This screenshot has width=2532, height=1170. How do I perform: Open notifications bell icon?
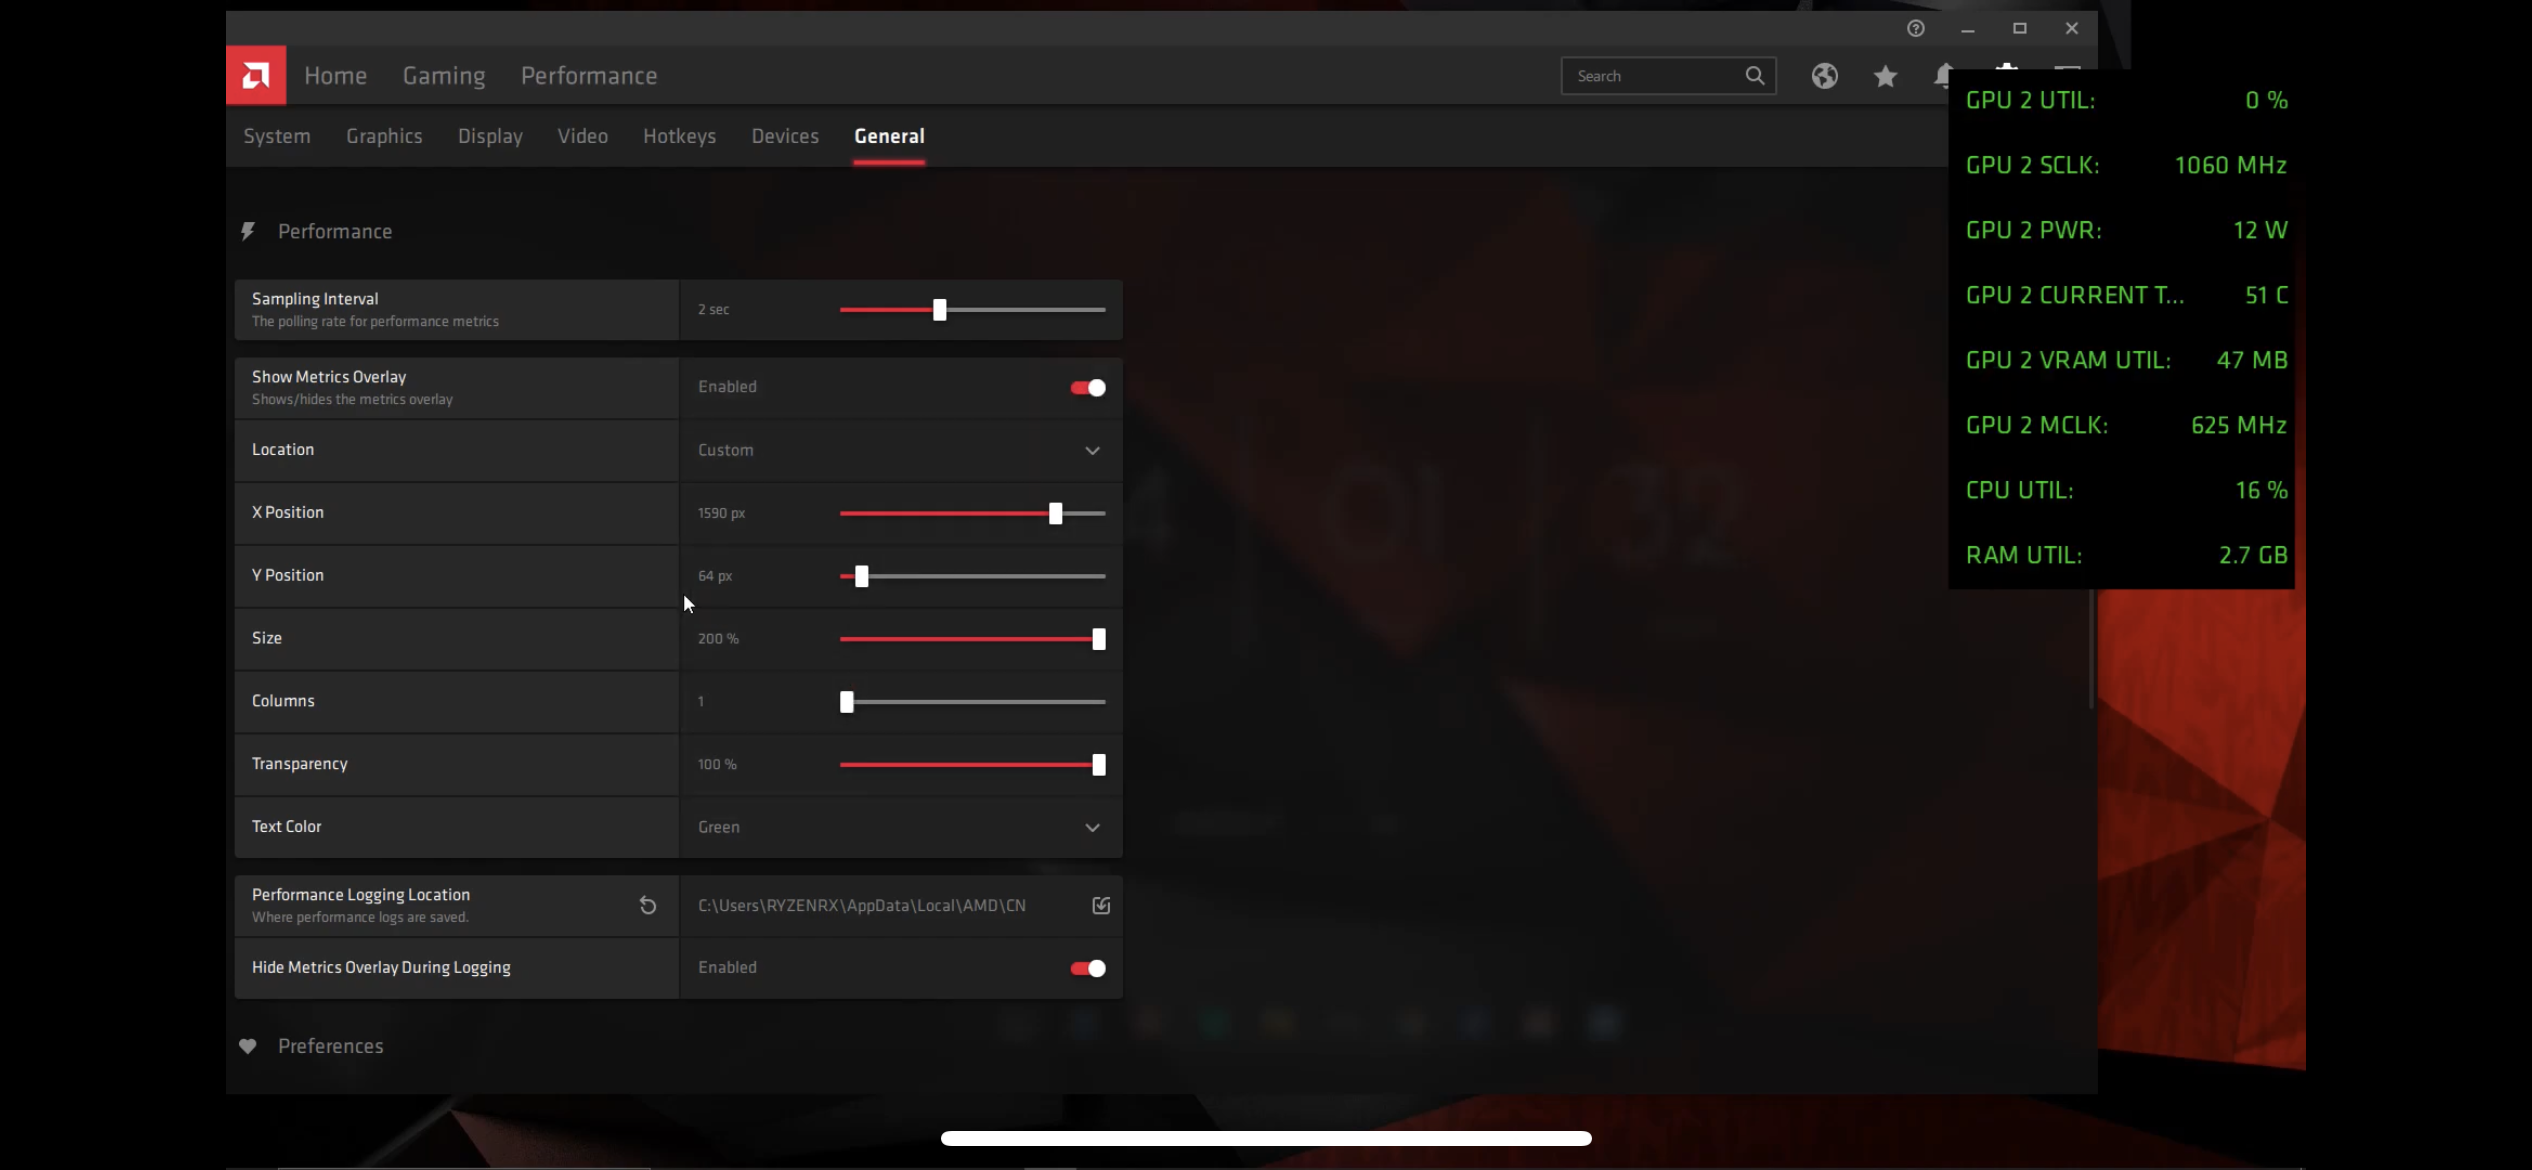1942,76
